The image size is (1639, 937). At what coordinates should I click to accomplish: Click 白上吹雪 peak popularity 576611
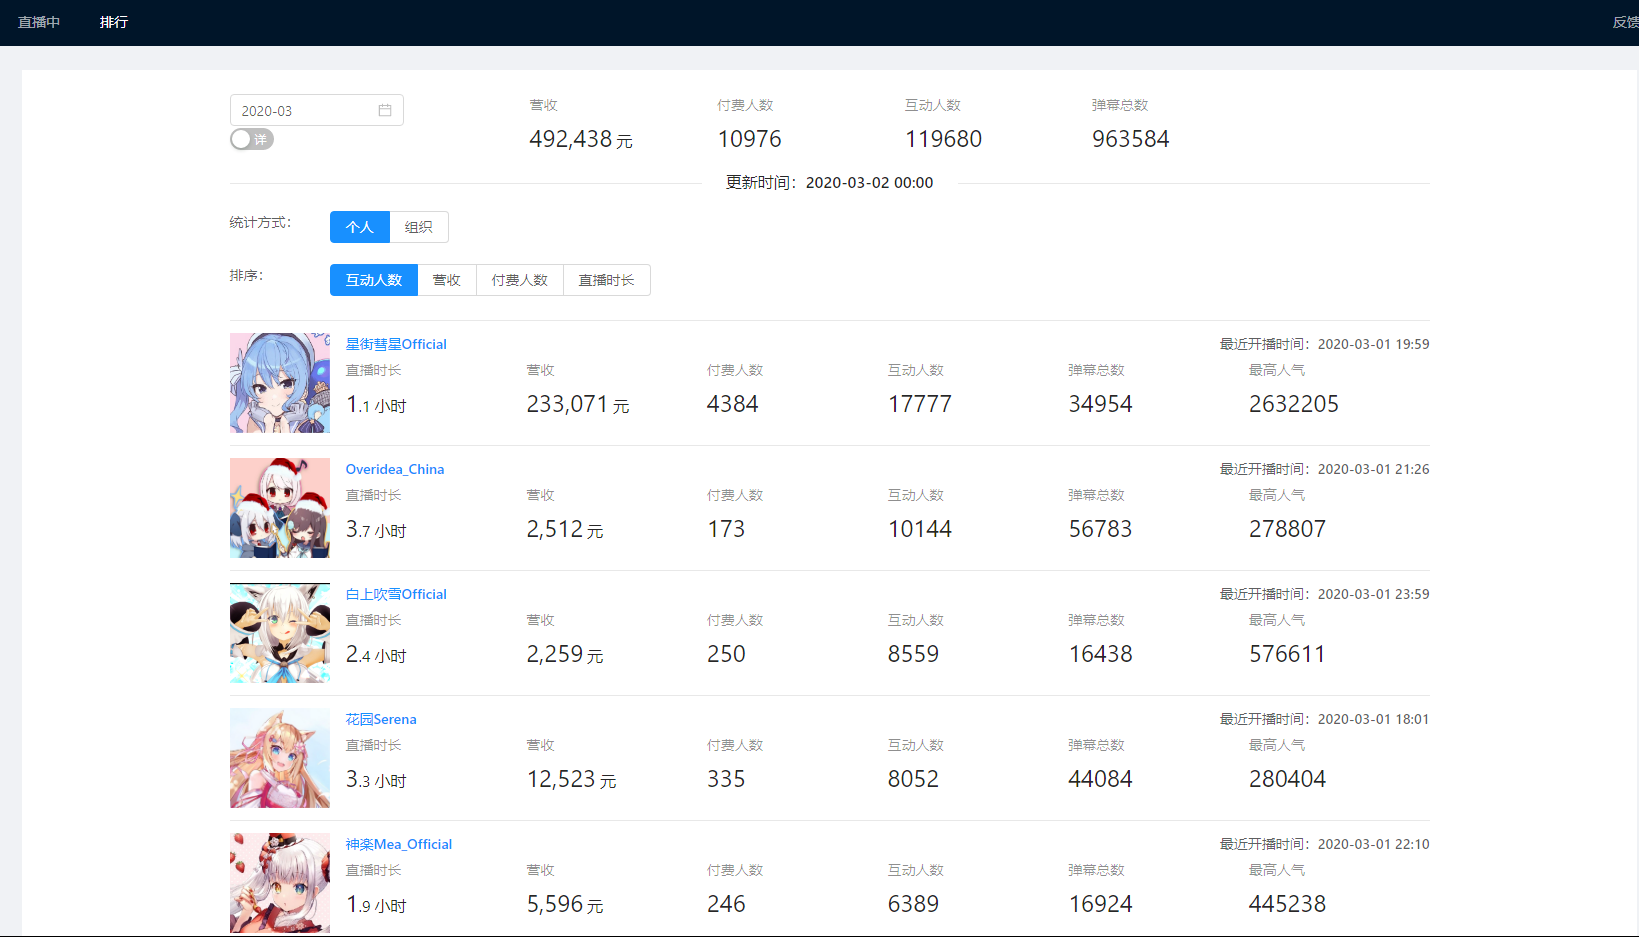[1288, 654]
